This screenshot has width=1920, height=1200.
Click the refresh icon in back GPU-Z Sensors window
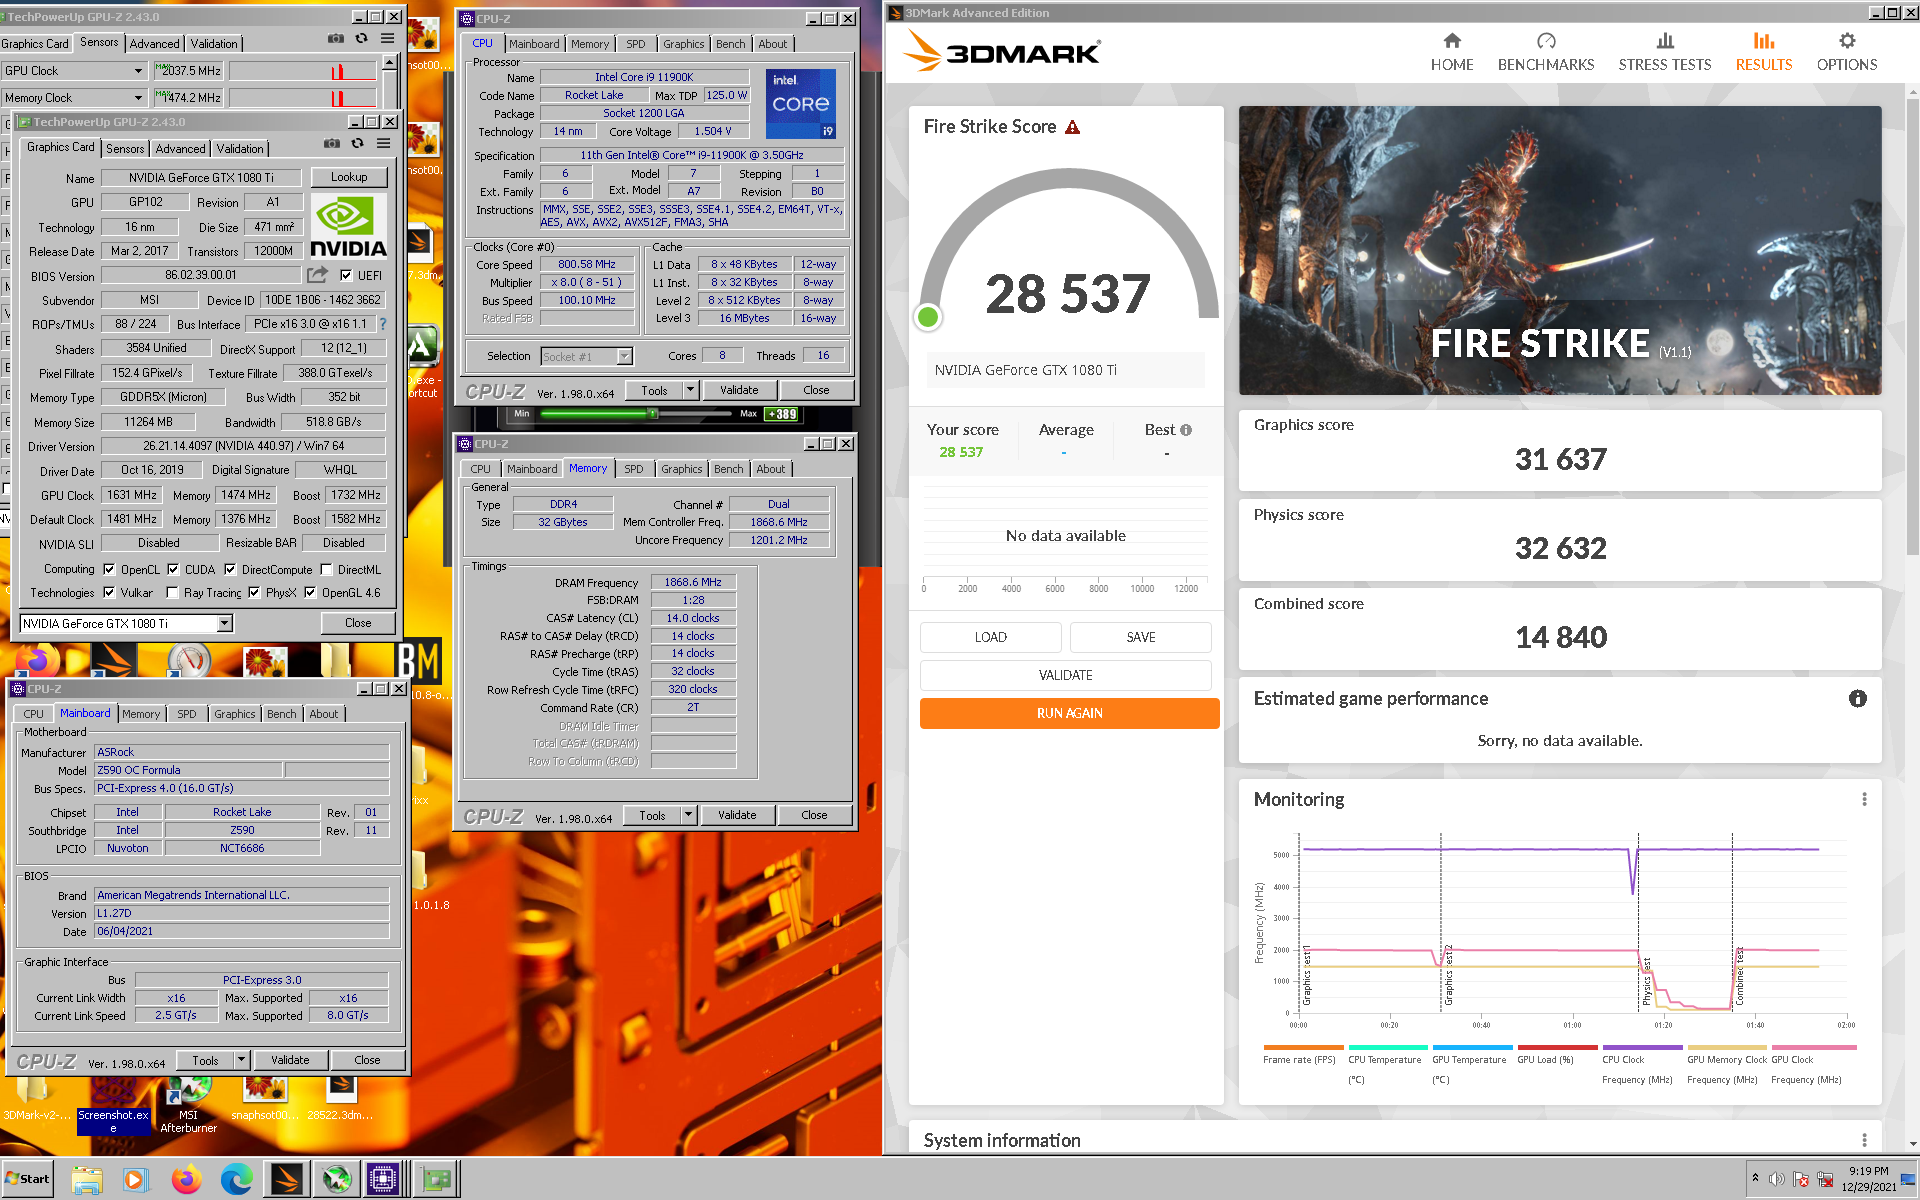pos(361,39)
